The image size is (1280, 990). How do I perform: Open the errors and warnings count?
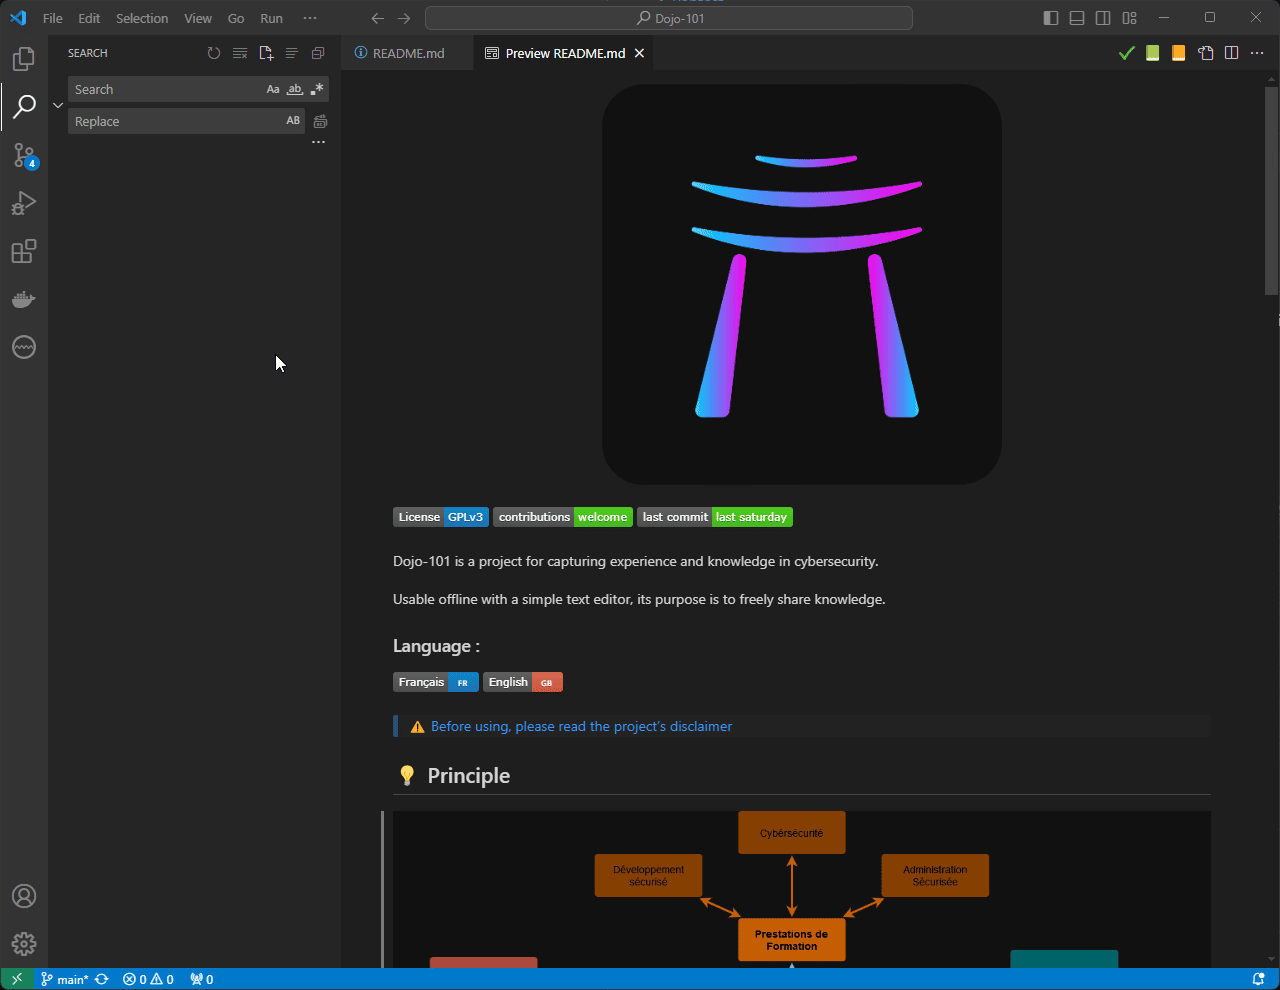[x=148, y=979]
